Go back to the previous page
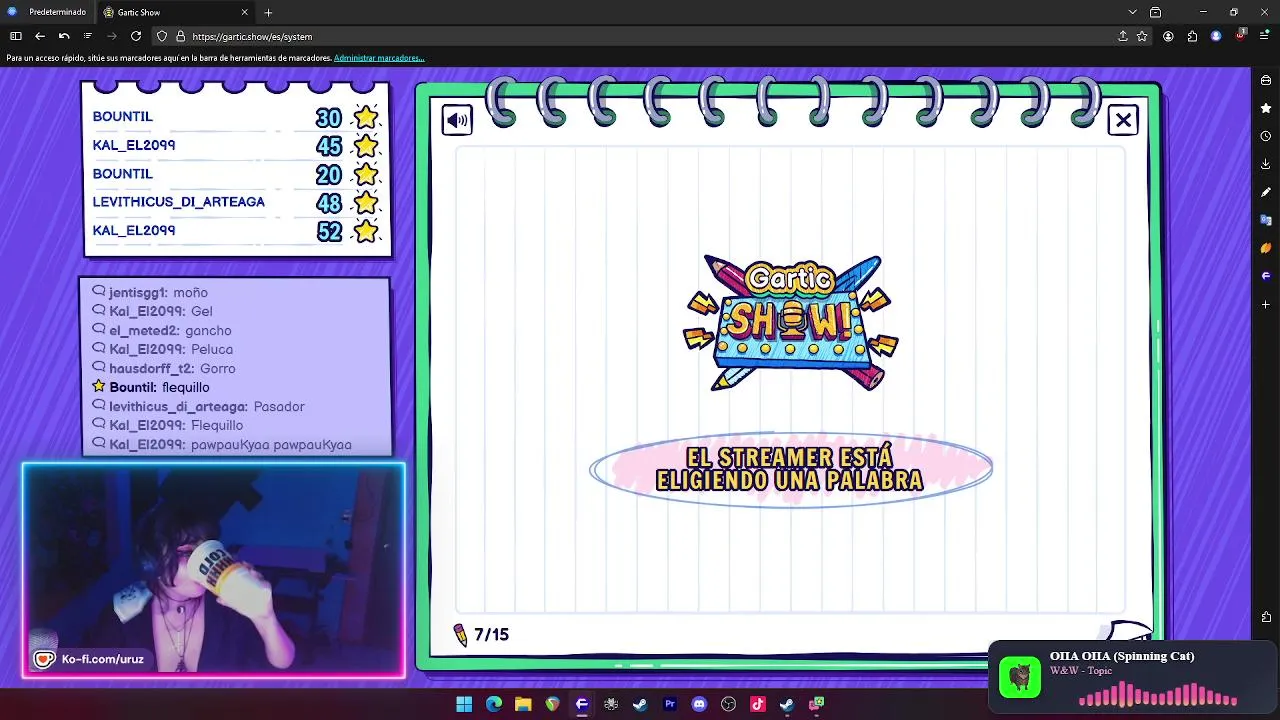 40,36
